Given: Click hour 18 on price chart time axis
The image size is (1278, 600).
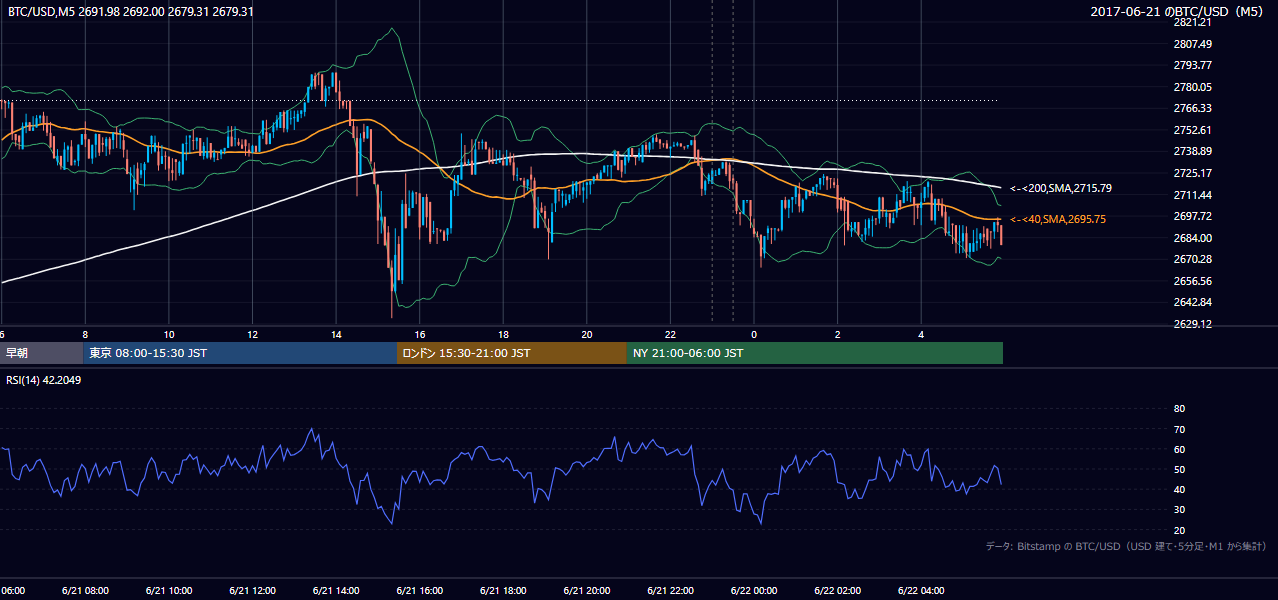Looking at the screenshot, I should click(503, 334).
